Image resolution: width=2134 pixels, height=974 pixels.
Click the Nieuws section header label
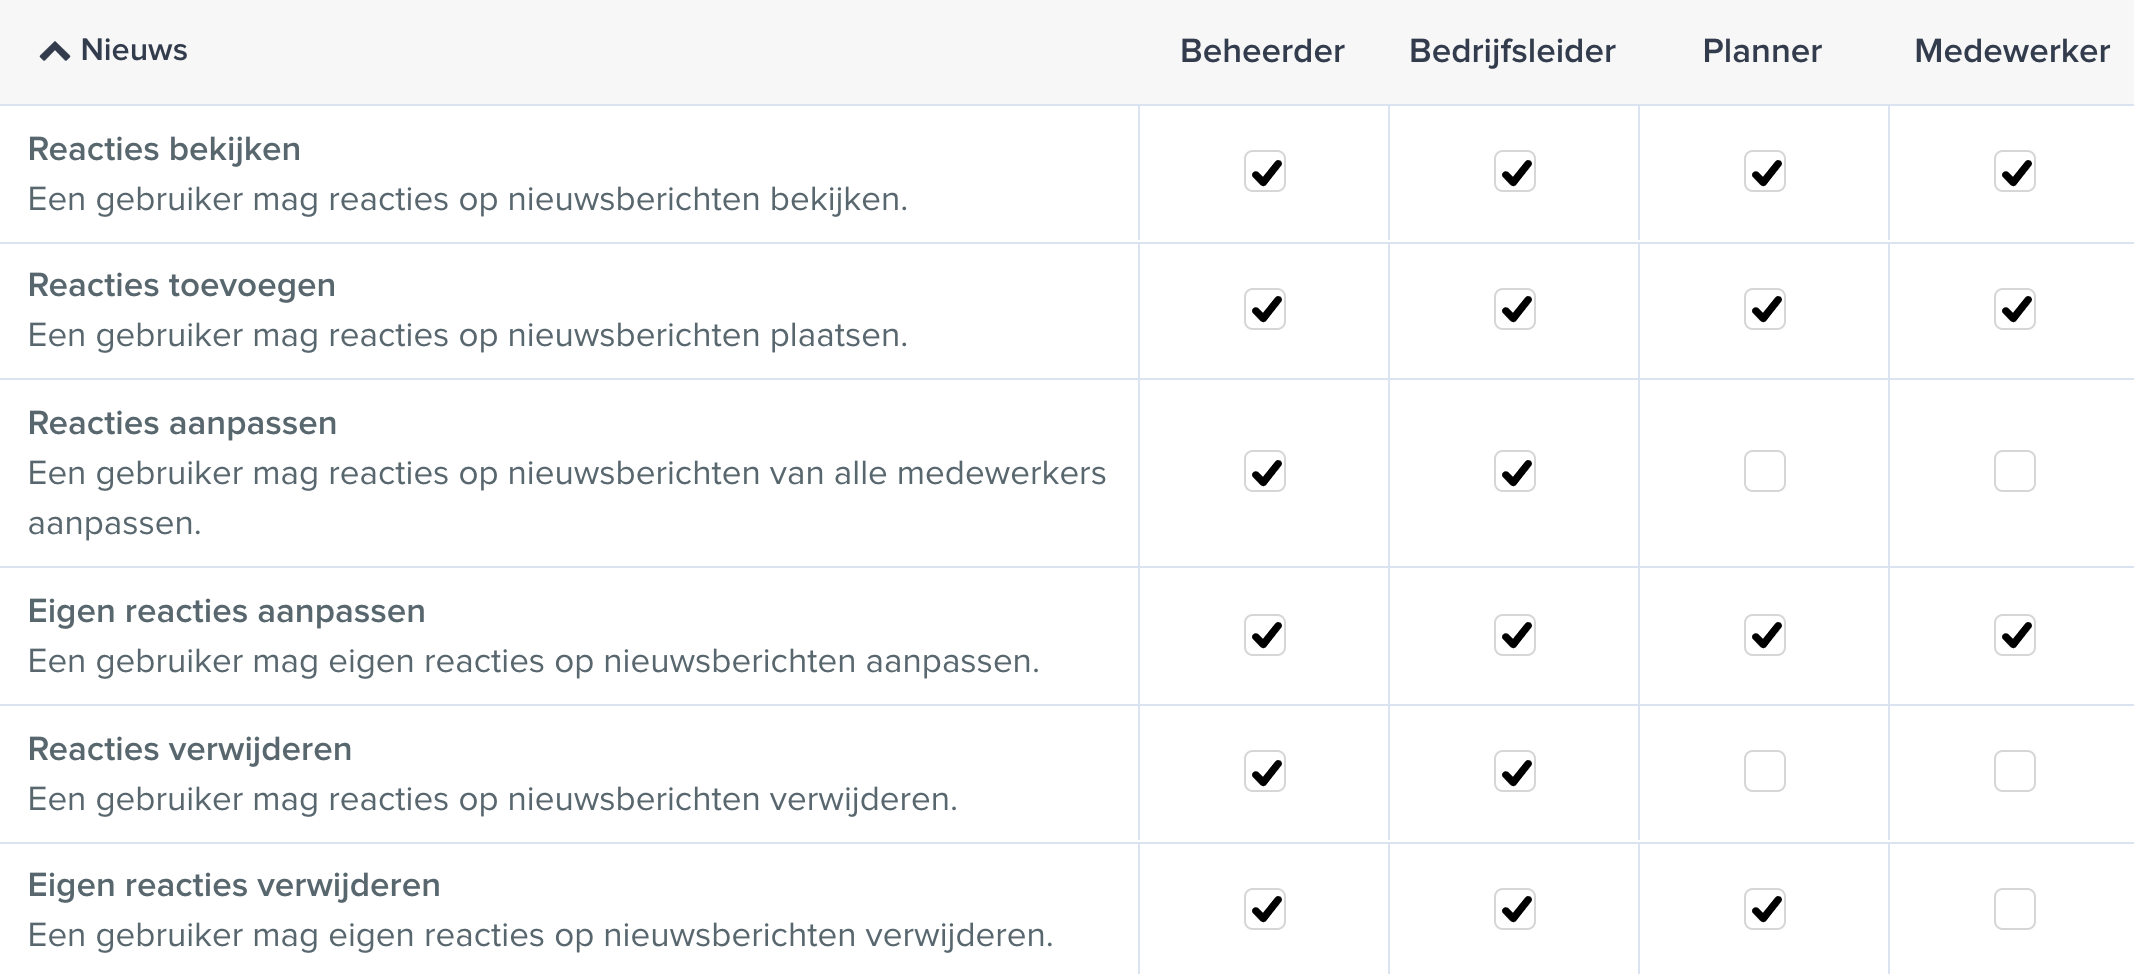click(x=134, y=50)
